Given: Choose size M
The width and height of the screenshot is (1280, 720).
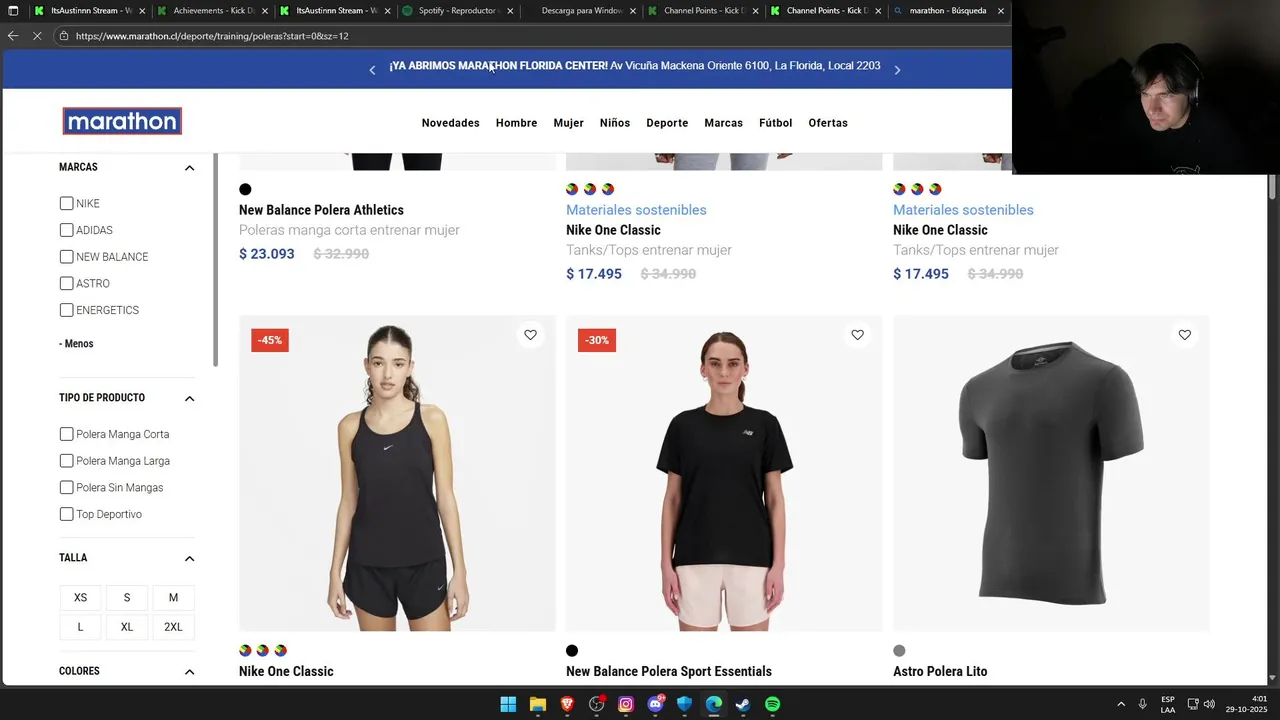Looking at the screenshot, I should (x=173, y=598).
